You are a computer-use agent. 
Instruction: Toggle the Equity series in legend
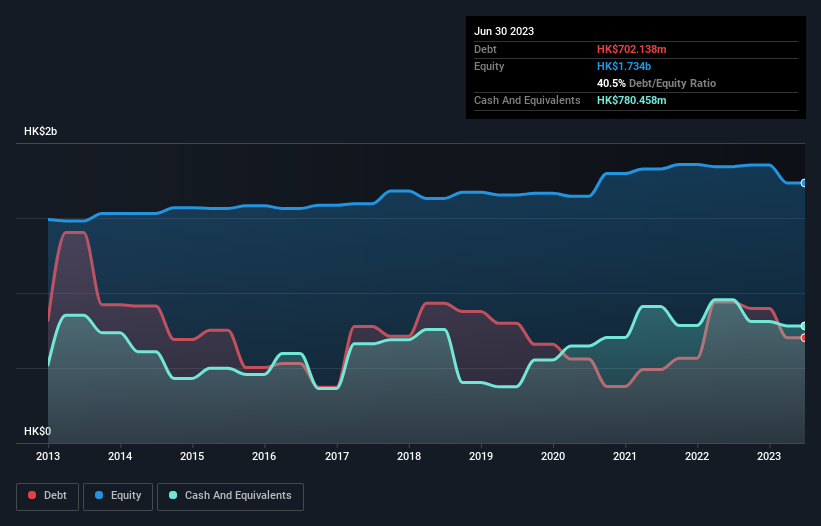click(118, 496)
